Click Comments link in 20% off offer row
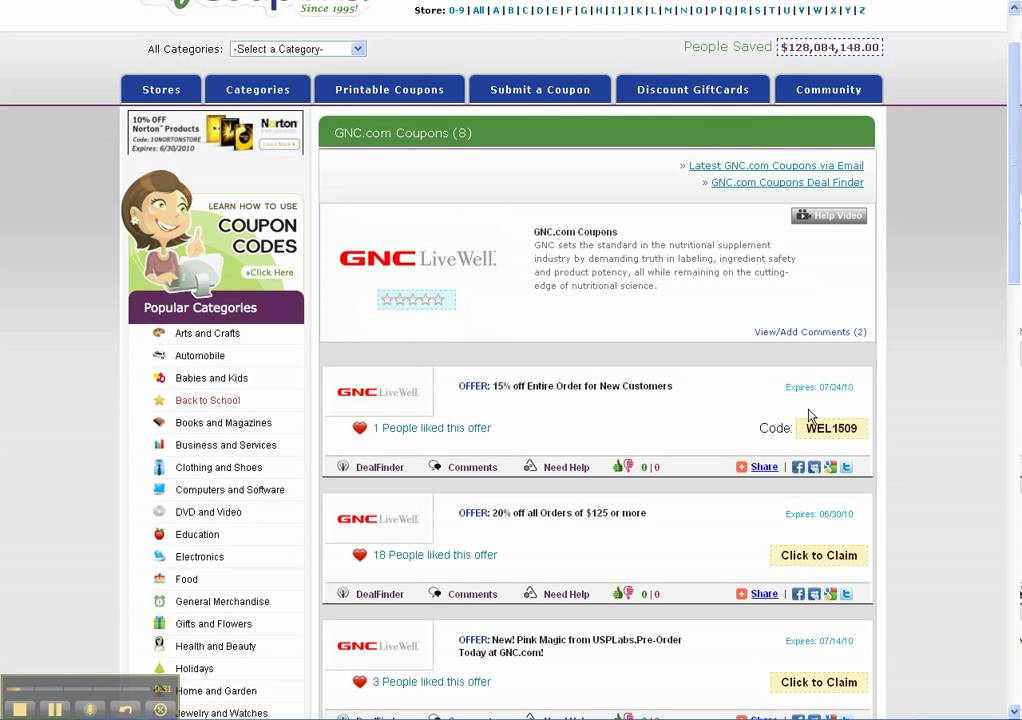 (473, 594)
